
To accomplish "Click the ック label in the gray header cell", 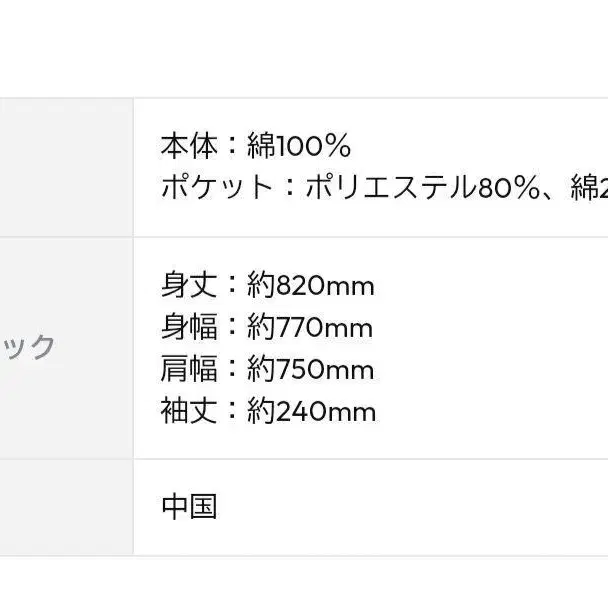I will pyautogui.click(x=27, y=347).
